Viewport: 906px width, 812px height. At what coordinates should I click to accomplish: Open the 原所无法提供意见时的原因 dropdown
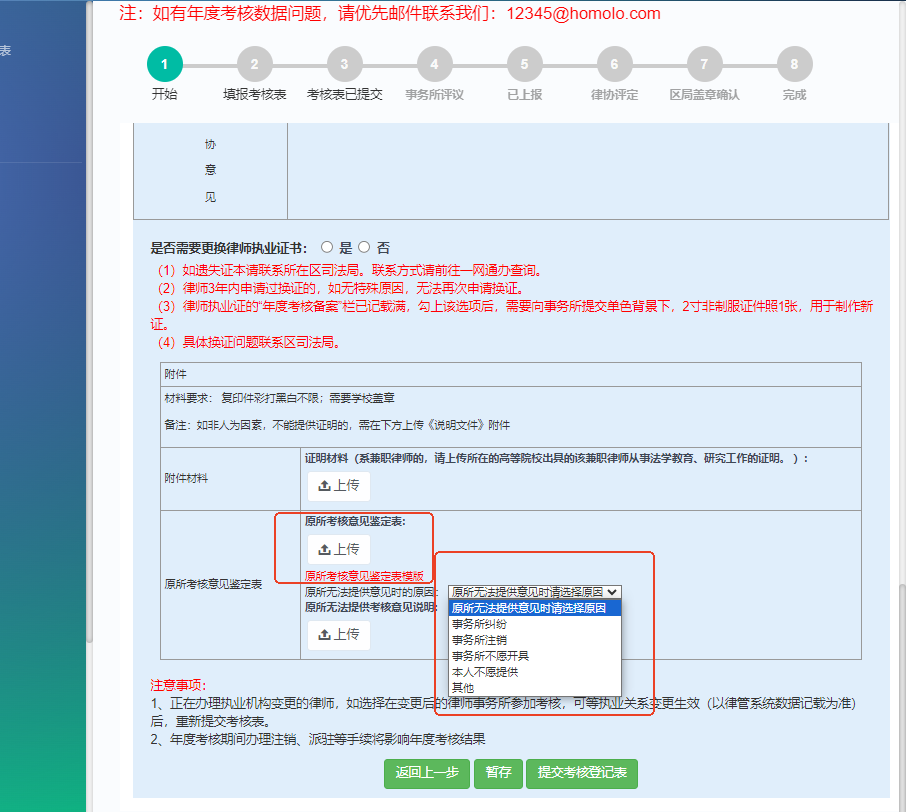click(534, 592)
